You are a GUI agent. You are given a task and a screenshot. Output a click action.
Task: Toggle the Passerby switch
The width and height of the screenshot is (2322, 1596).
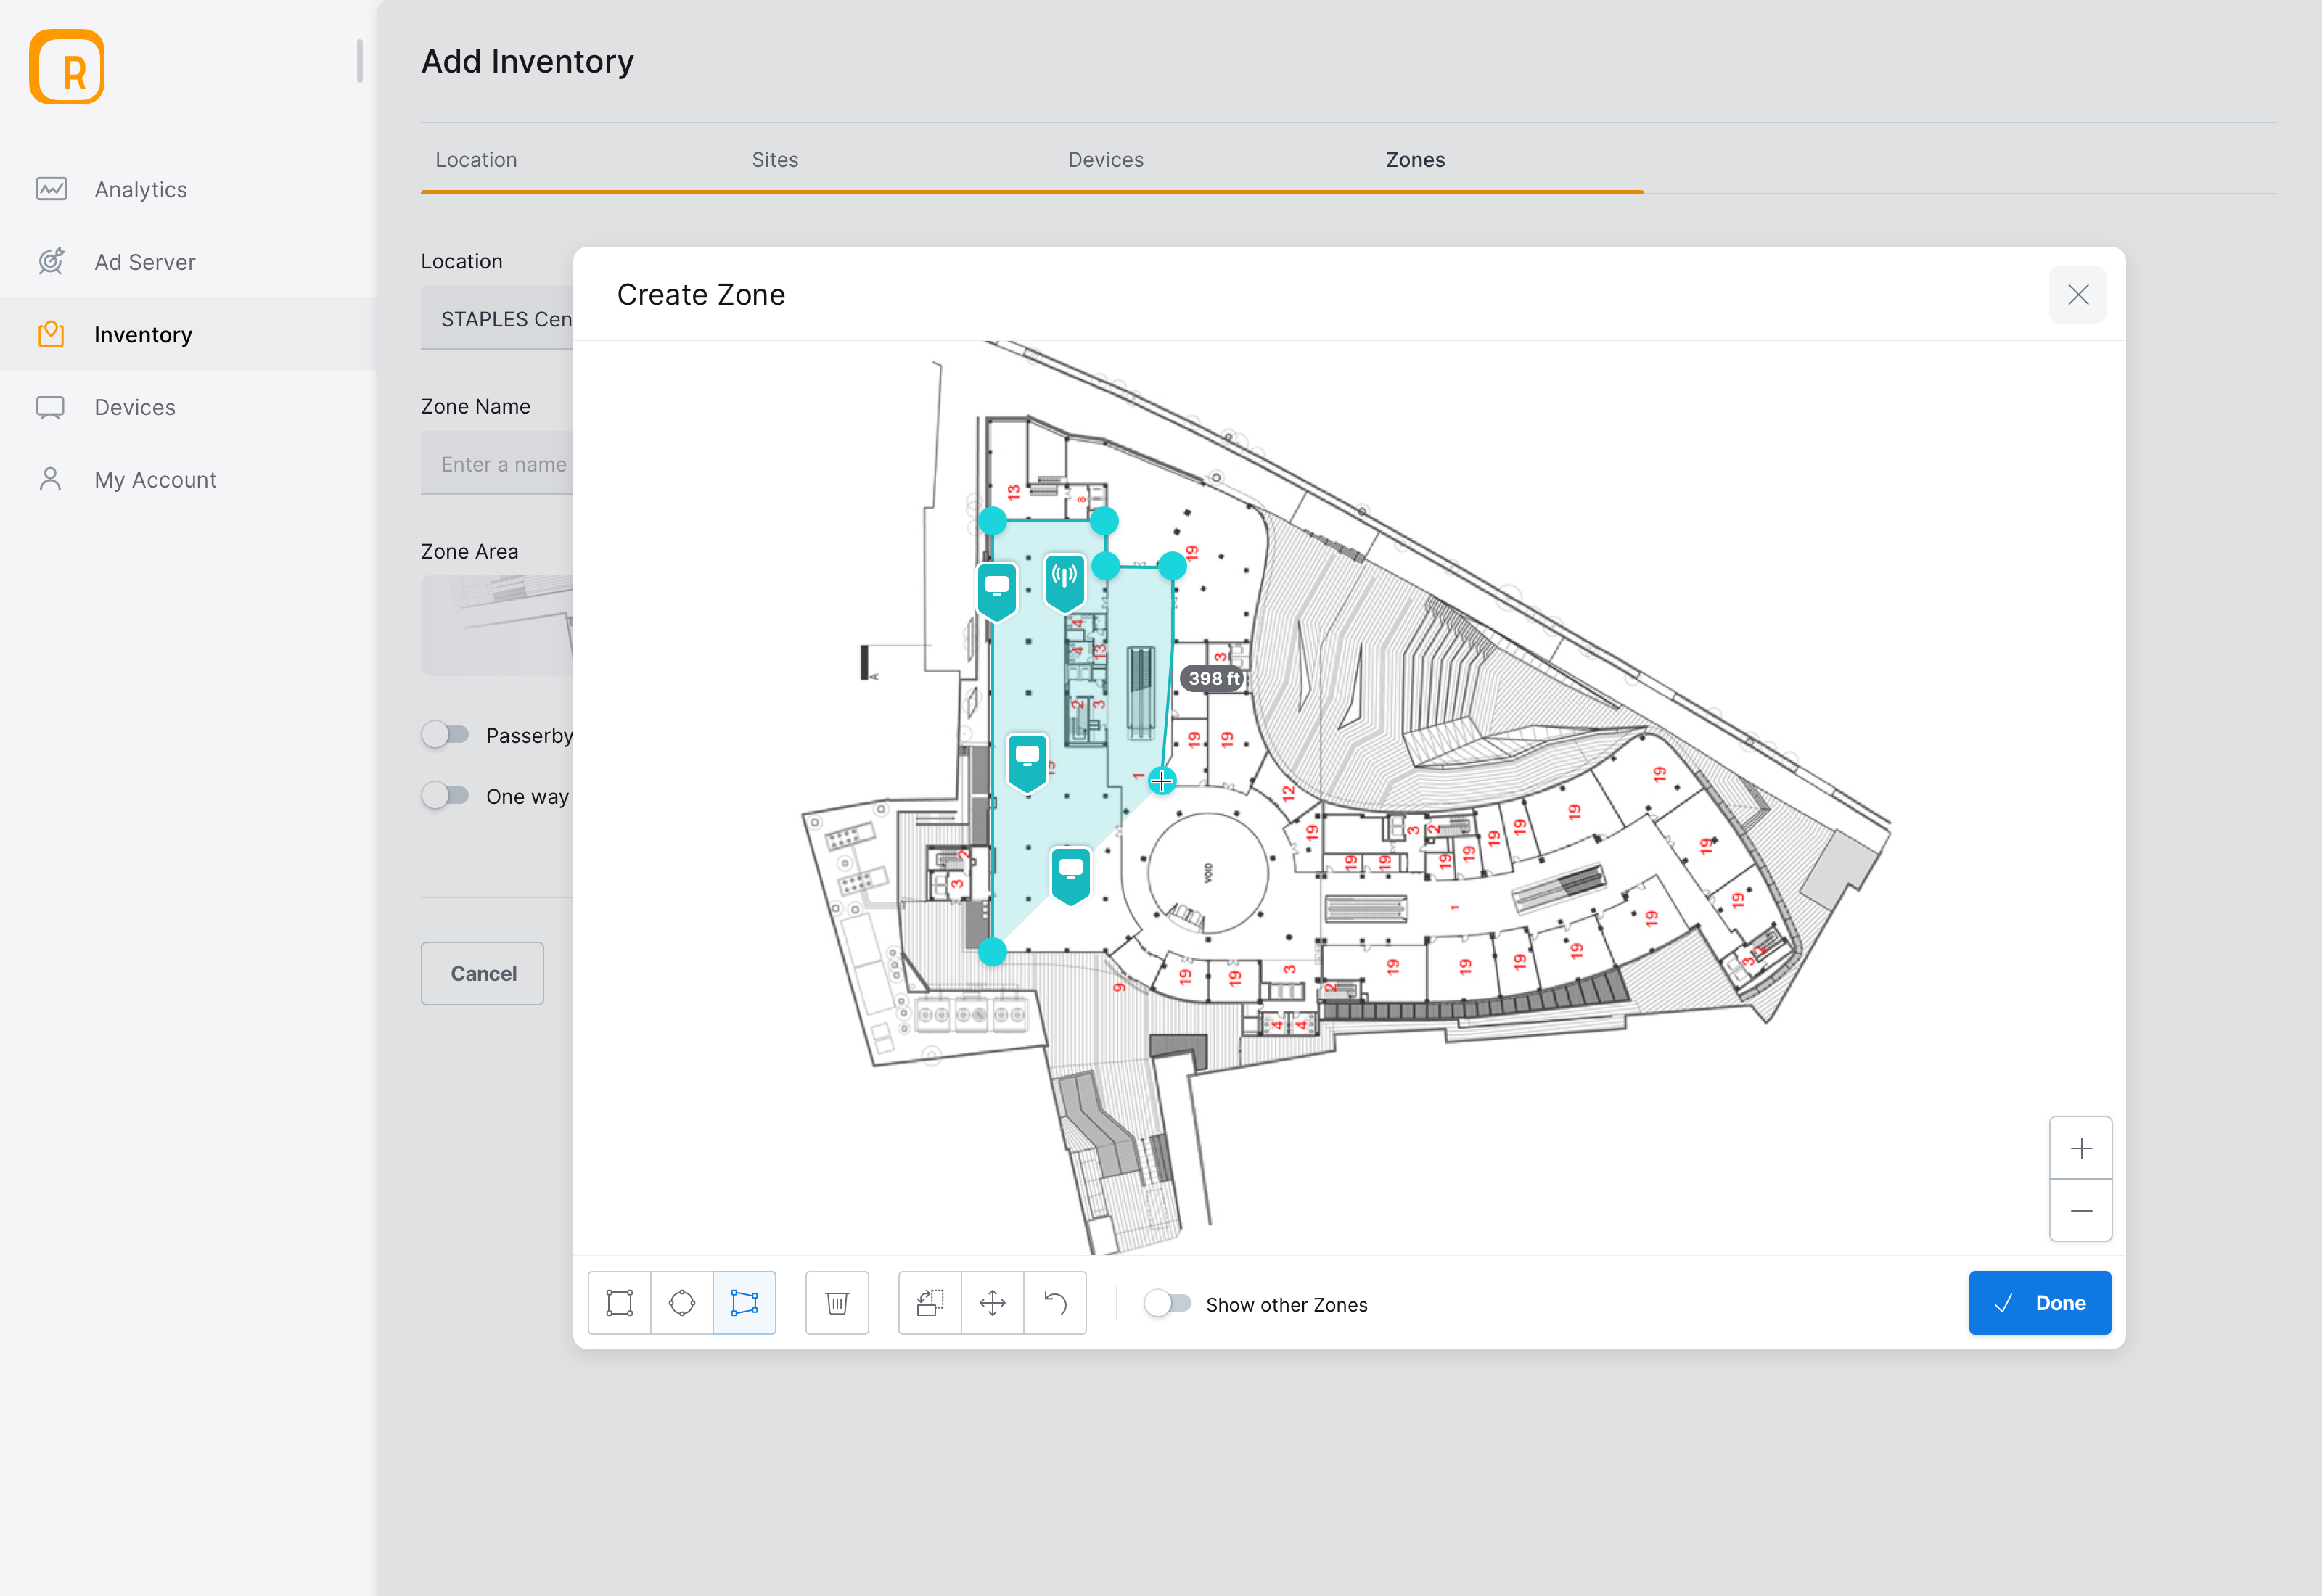tap(447, 734)
